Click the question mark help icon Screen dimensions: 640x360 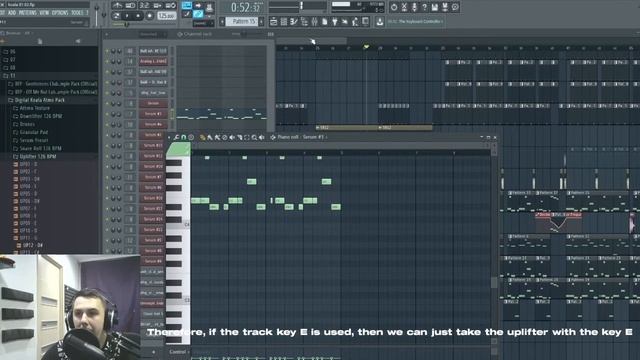pos(424,7)
